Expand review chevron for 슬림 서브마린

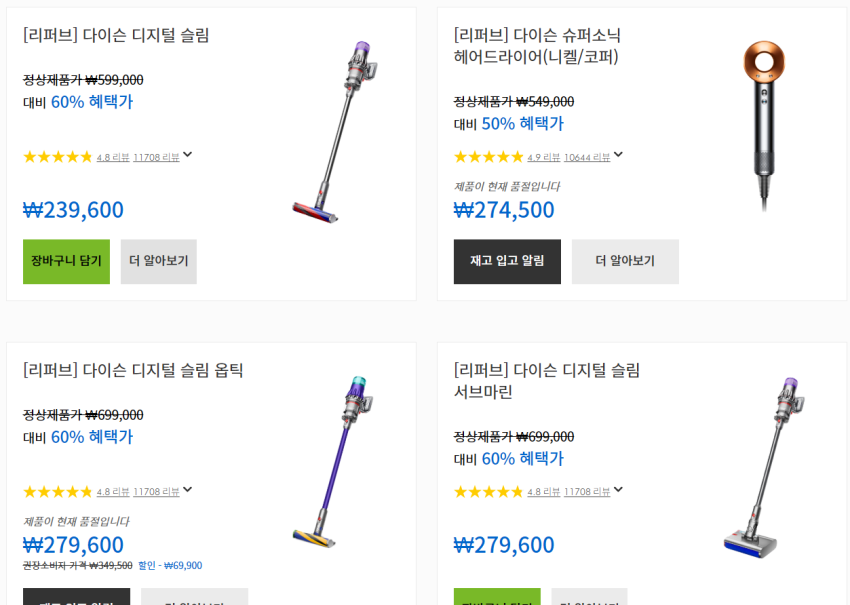(618, 490)
